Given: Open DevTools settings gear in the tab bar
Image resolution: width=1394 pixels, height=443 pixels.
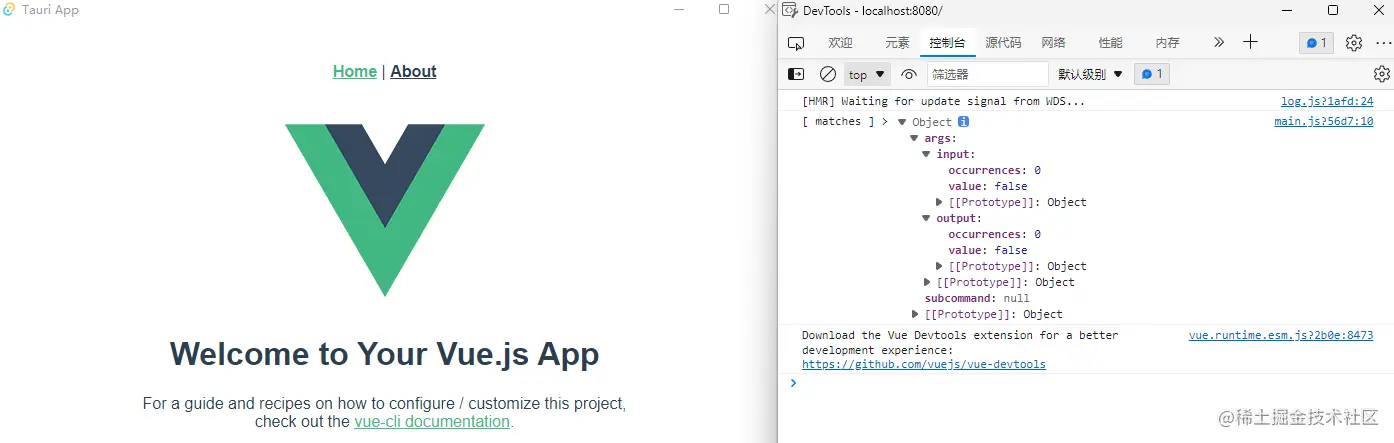Looking at the screenshot, I should click(1354, 43).
